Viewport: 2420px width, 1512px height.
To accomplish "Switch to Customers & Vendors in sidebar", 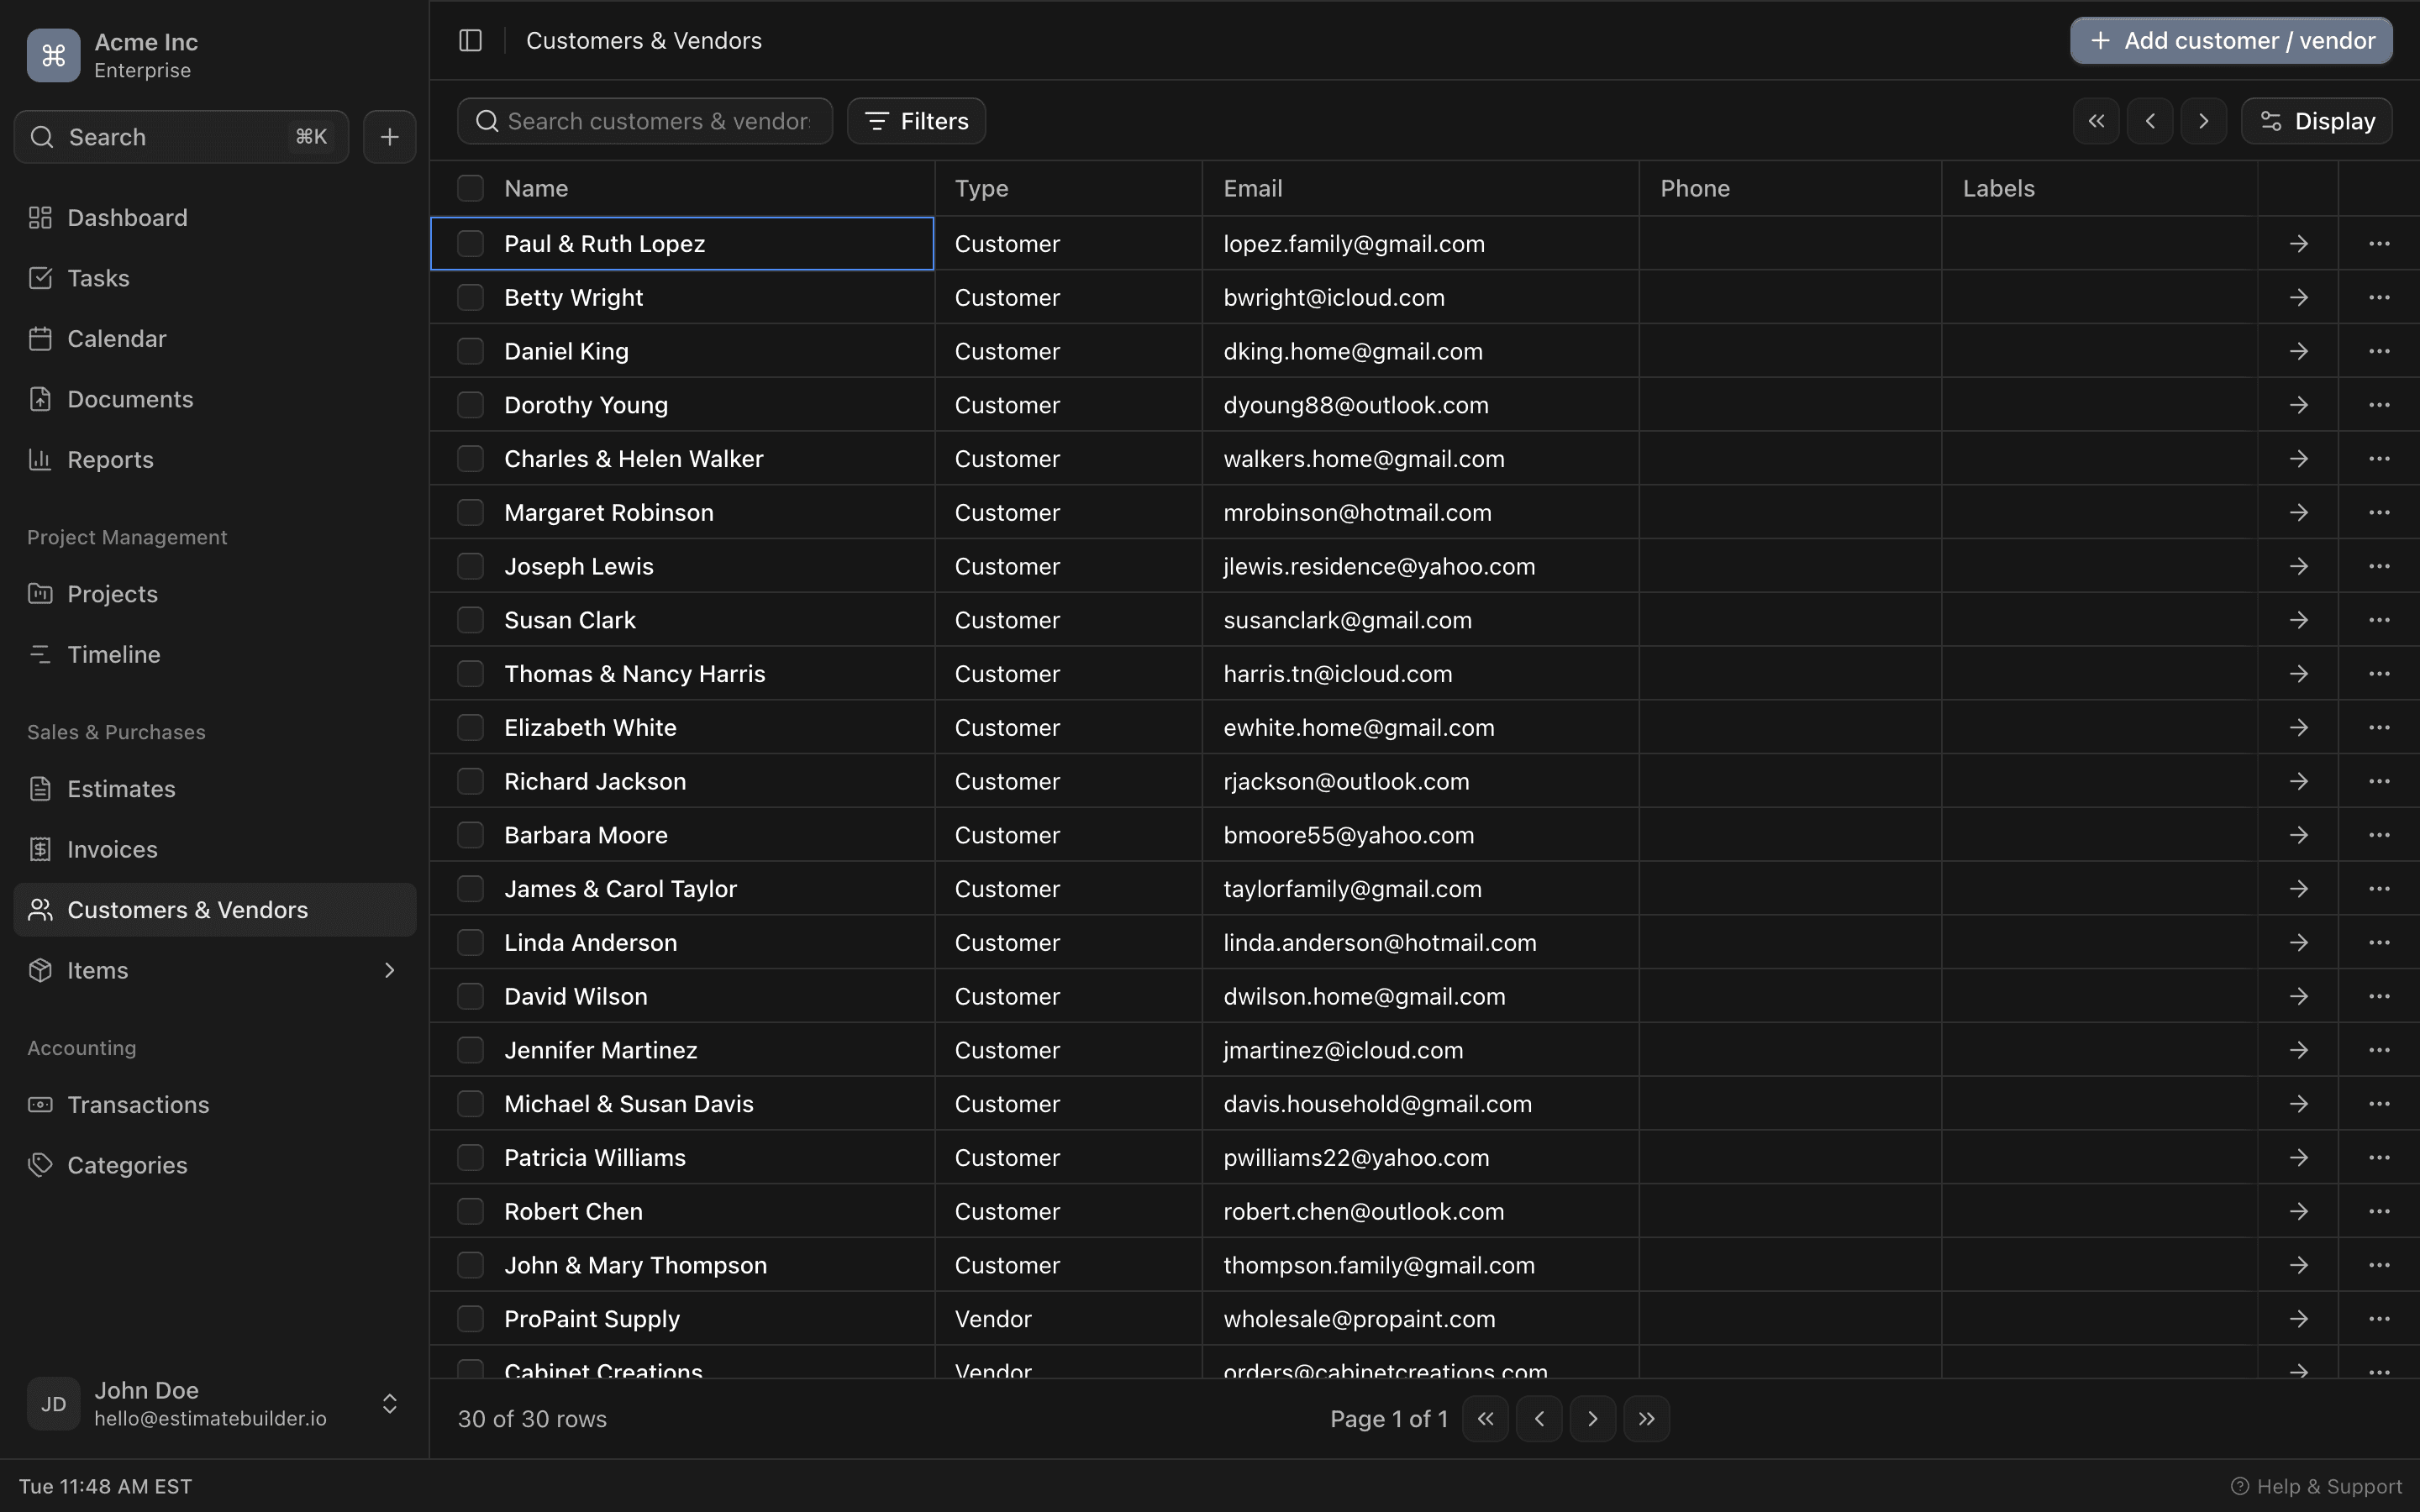I will 188,909.
